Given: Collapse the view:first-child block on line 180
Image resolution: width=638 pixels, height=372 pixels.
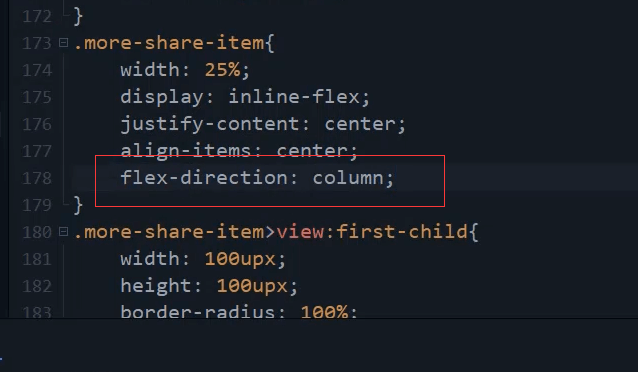Looking at the screenshot, I should pyautogui.click(x=63, y=232).
